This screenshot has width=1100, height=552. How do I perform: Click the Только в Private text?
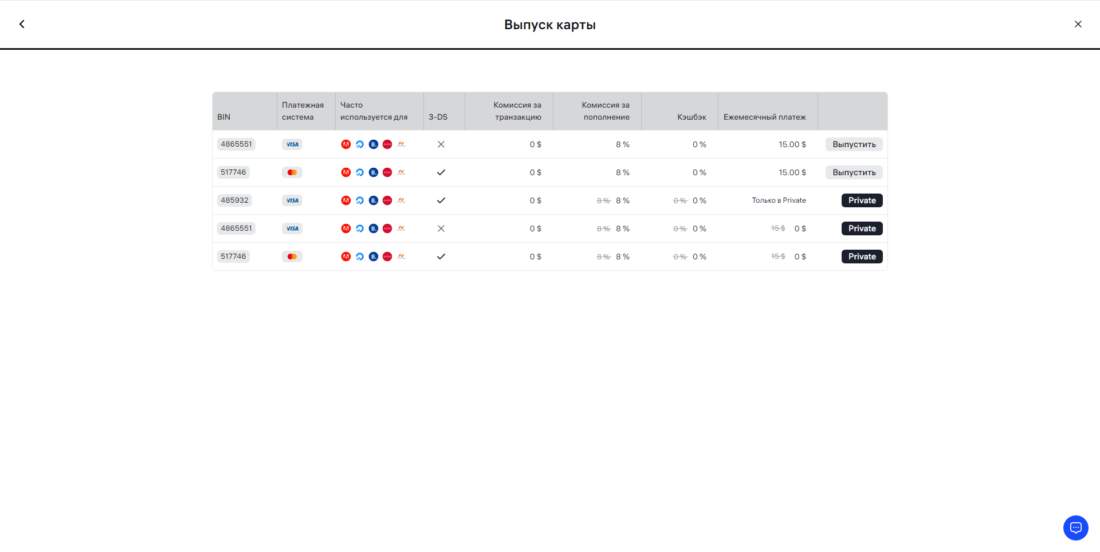click(x=778, y=200)
